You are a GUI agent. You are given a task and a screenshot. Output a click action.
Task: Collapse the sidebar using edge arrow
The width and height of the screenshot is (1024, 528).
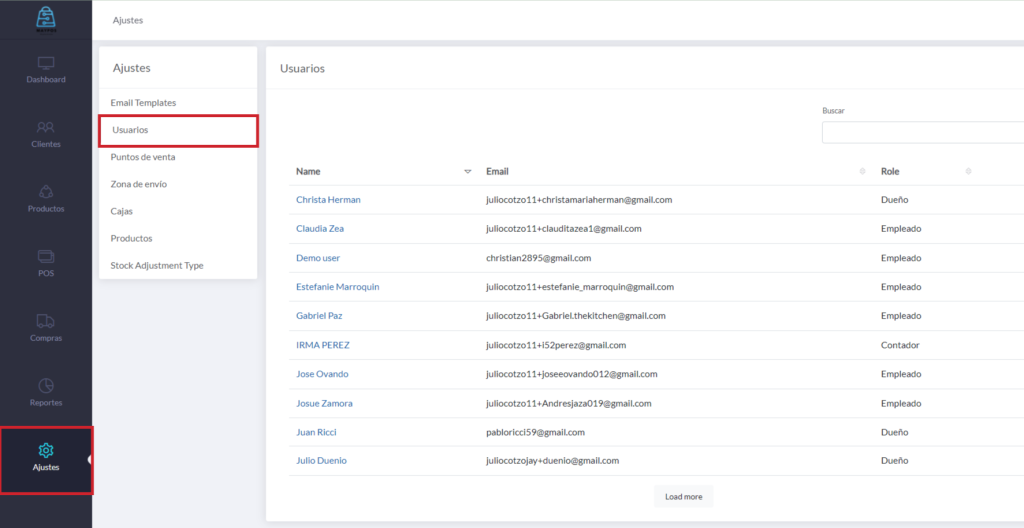pyautogui.click(x=90, y=459)
